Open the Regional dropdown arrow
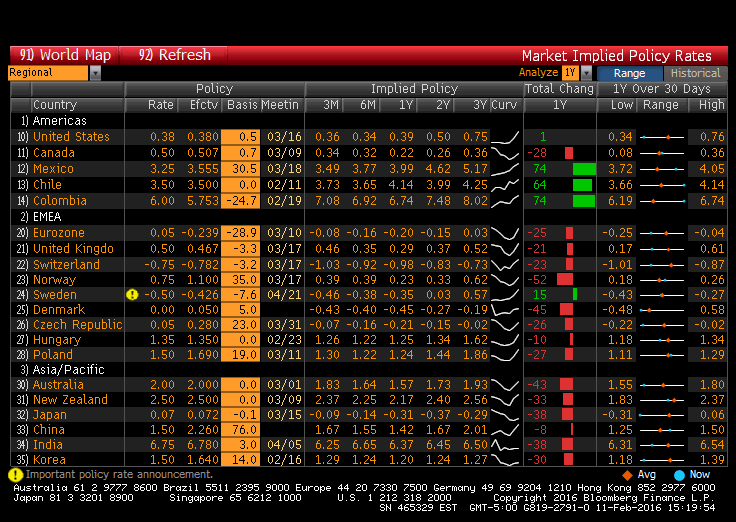736x522 pixels. [x=95, y=73]
